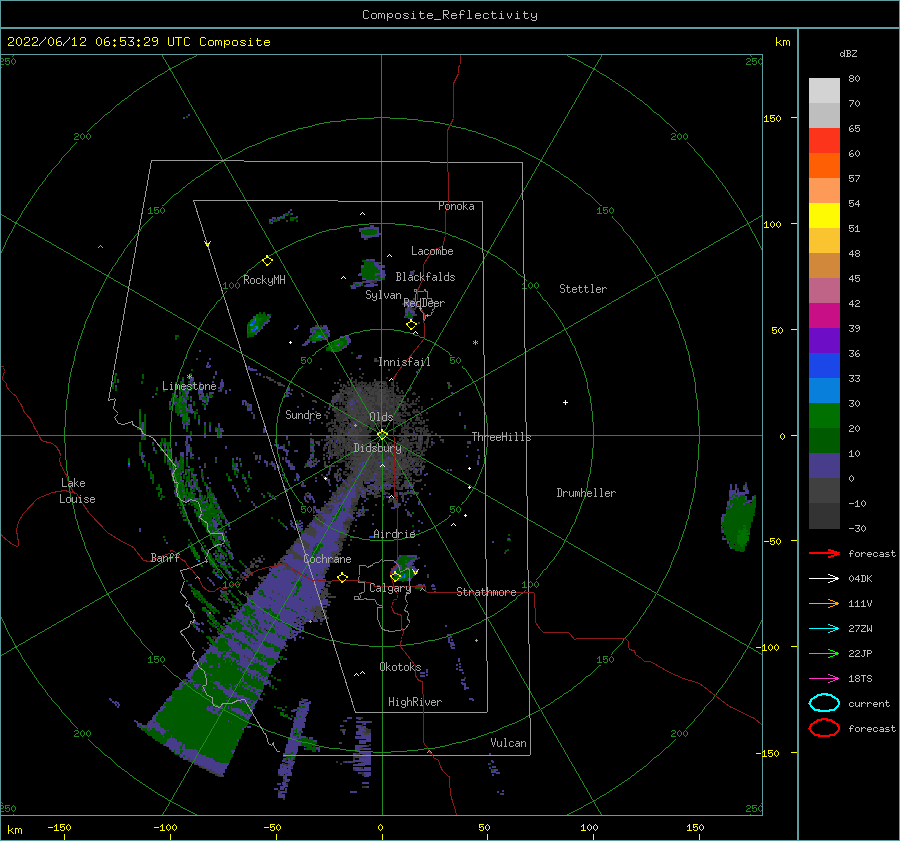Click the blue 33 dBZ color swatch
This screenshot has height=841, width=900.
tap(824, 365)
